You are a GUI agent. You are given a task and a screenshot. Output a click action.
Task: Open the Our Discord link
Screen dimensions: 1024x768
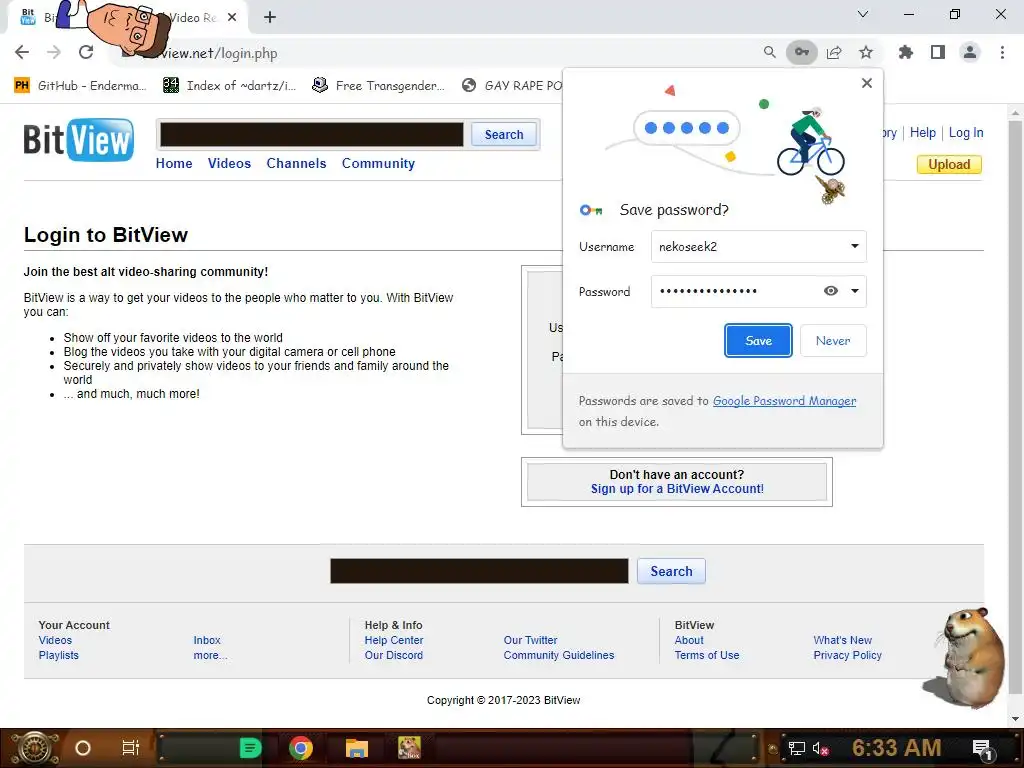coord(393,655)
